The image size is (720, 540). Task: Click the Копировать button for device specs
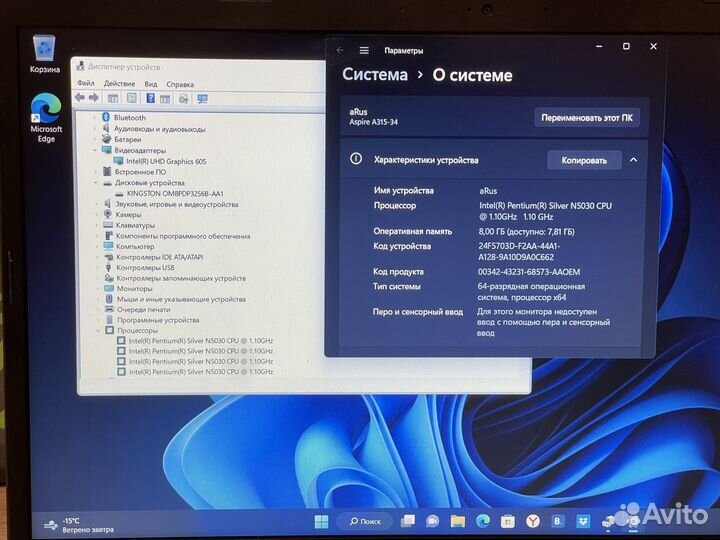584,160
